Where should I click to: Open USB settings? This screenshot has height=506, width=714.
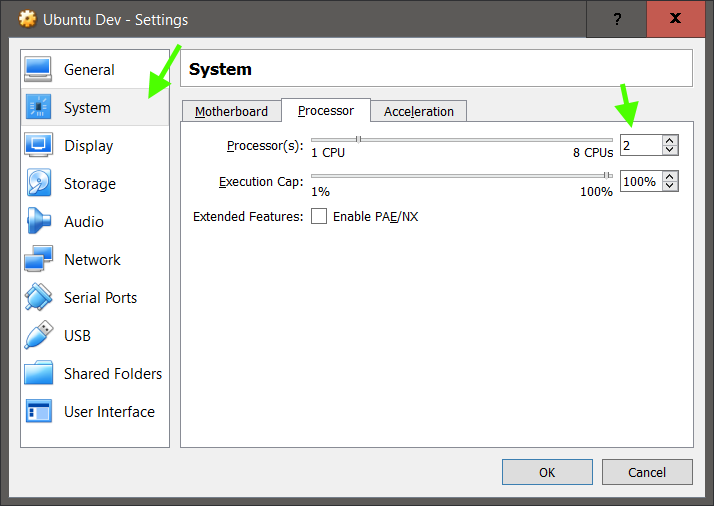coord(95,335)
